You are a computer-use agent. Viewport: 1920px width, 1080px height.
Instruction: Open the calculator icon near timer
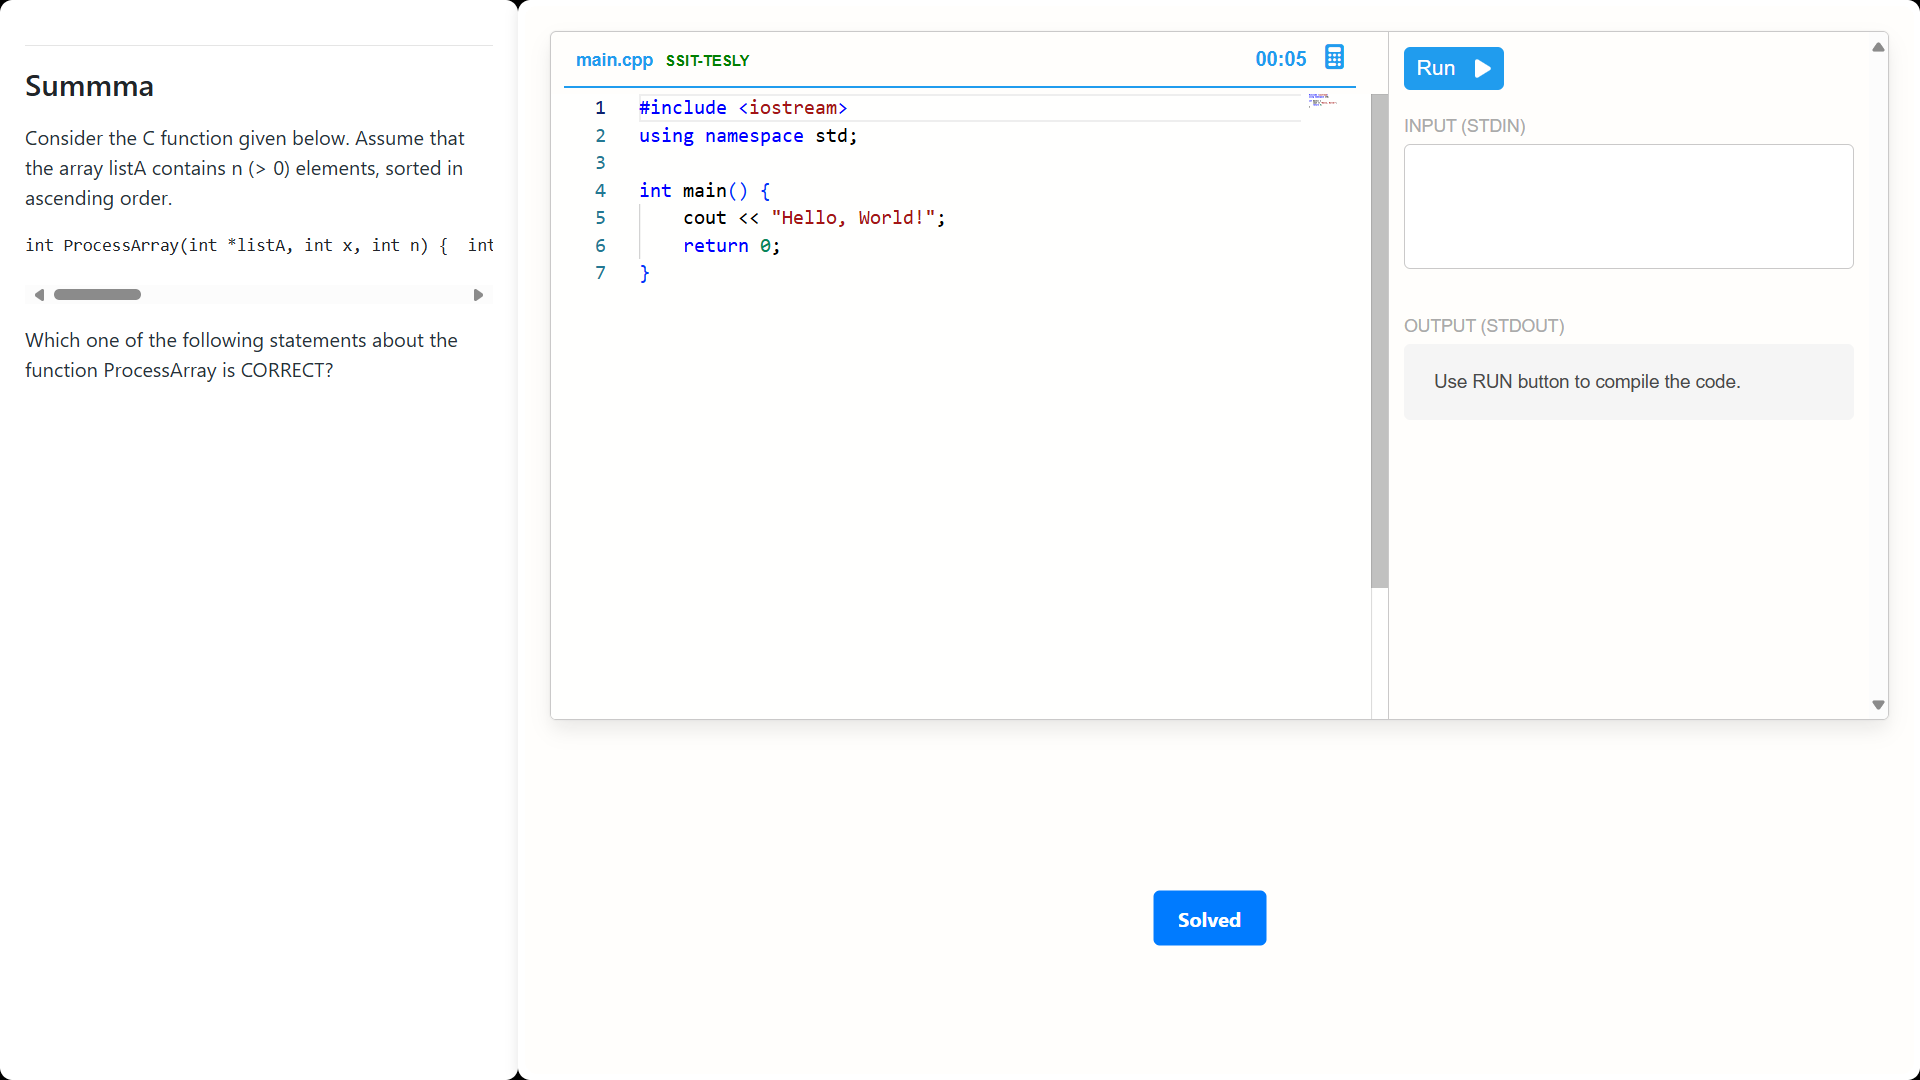tap(1334, 57)
